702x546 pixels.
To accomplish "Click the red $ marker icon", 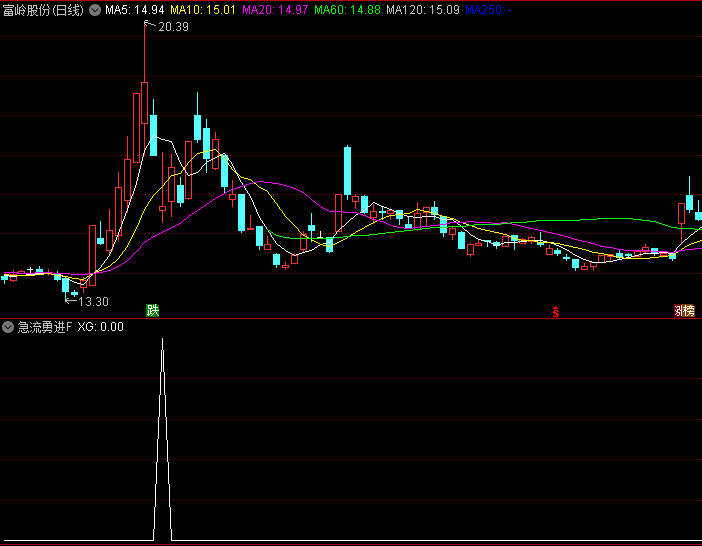I will [x=555, y=311].
